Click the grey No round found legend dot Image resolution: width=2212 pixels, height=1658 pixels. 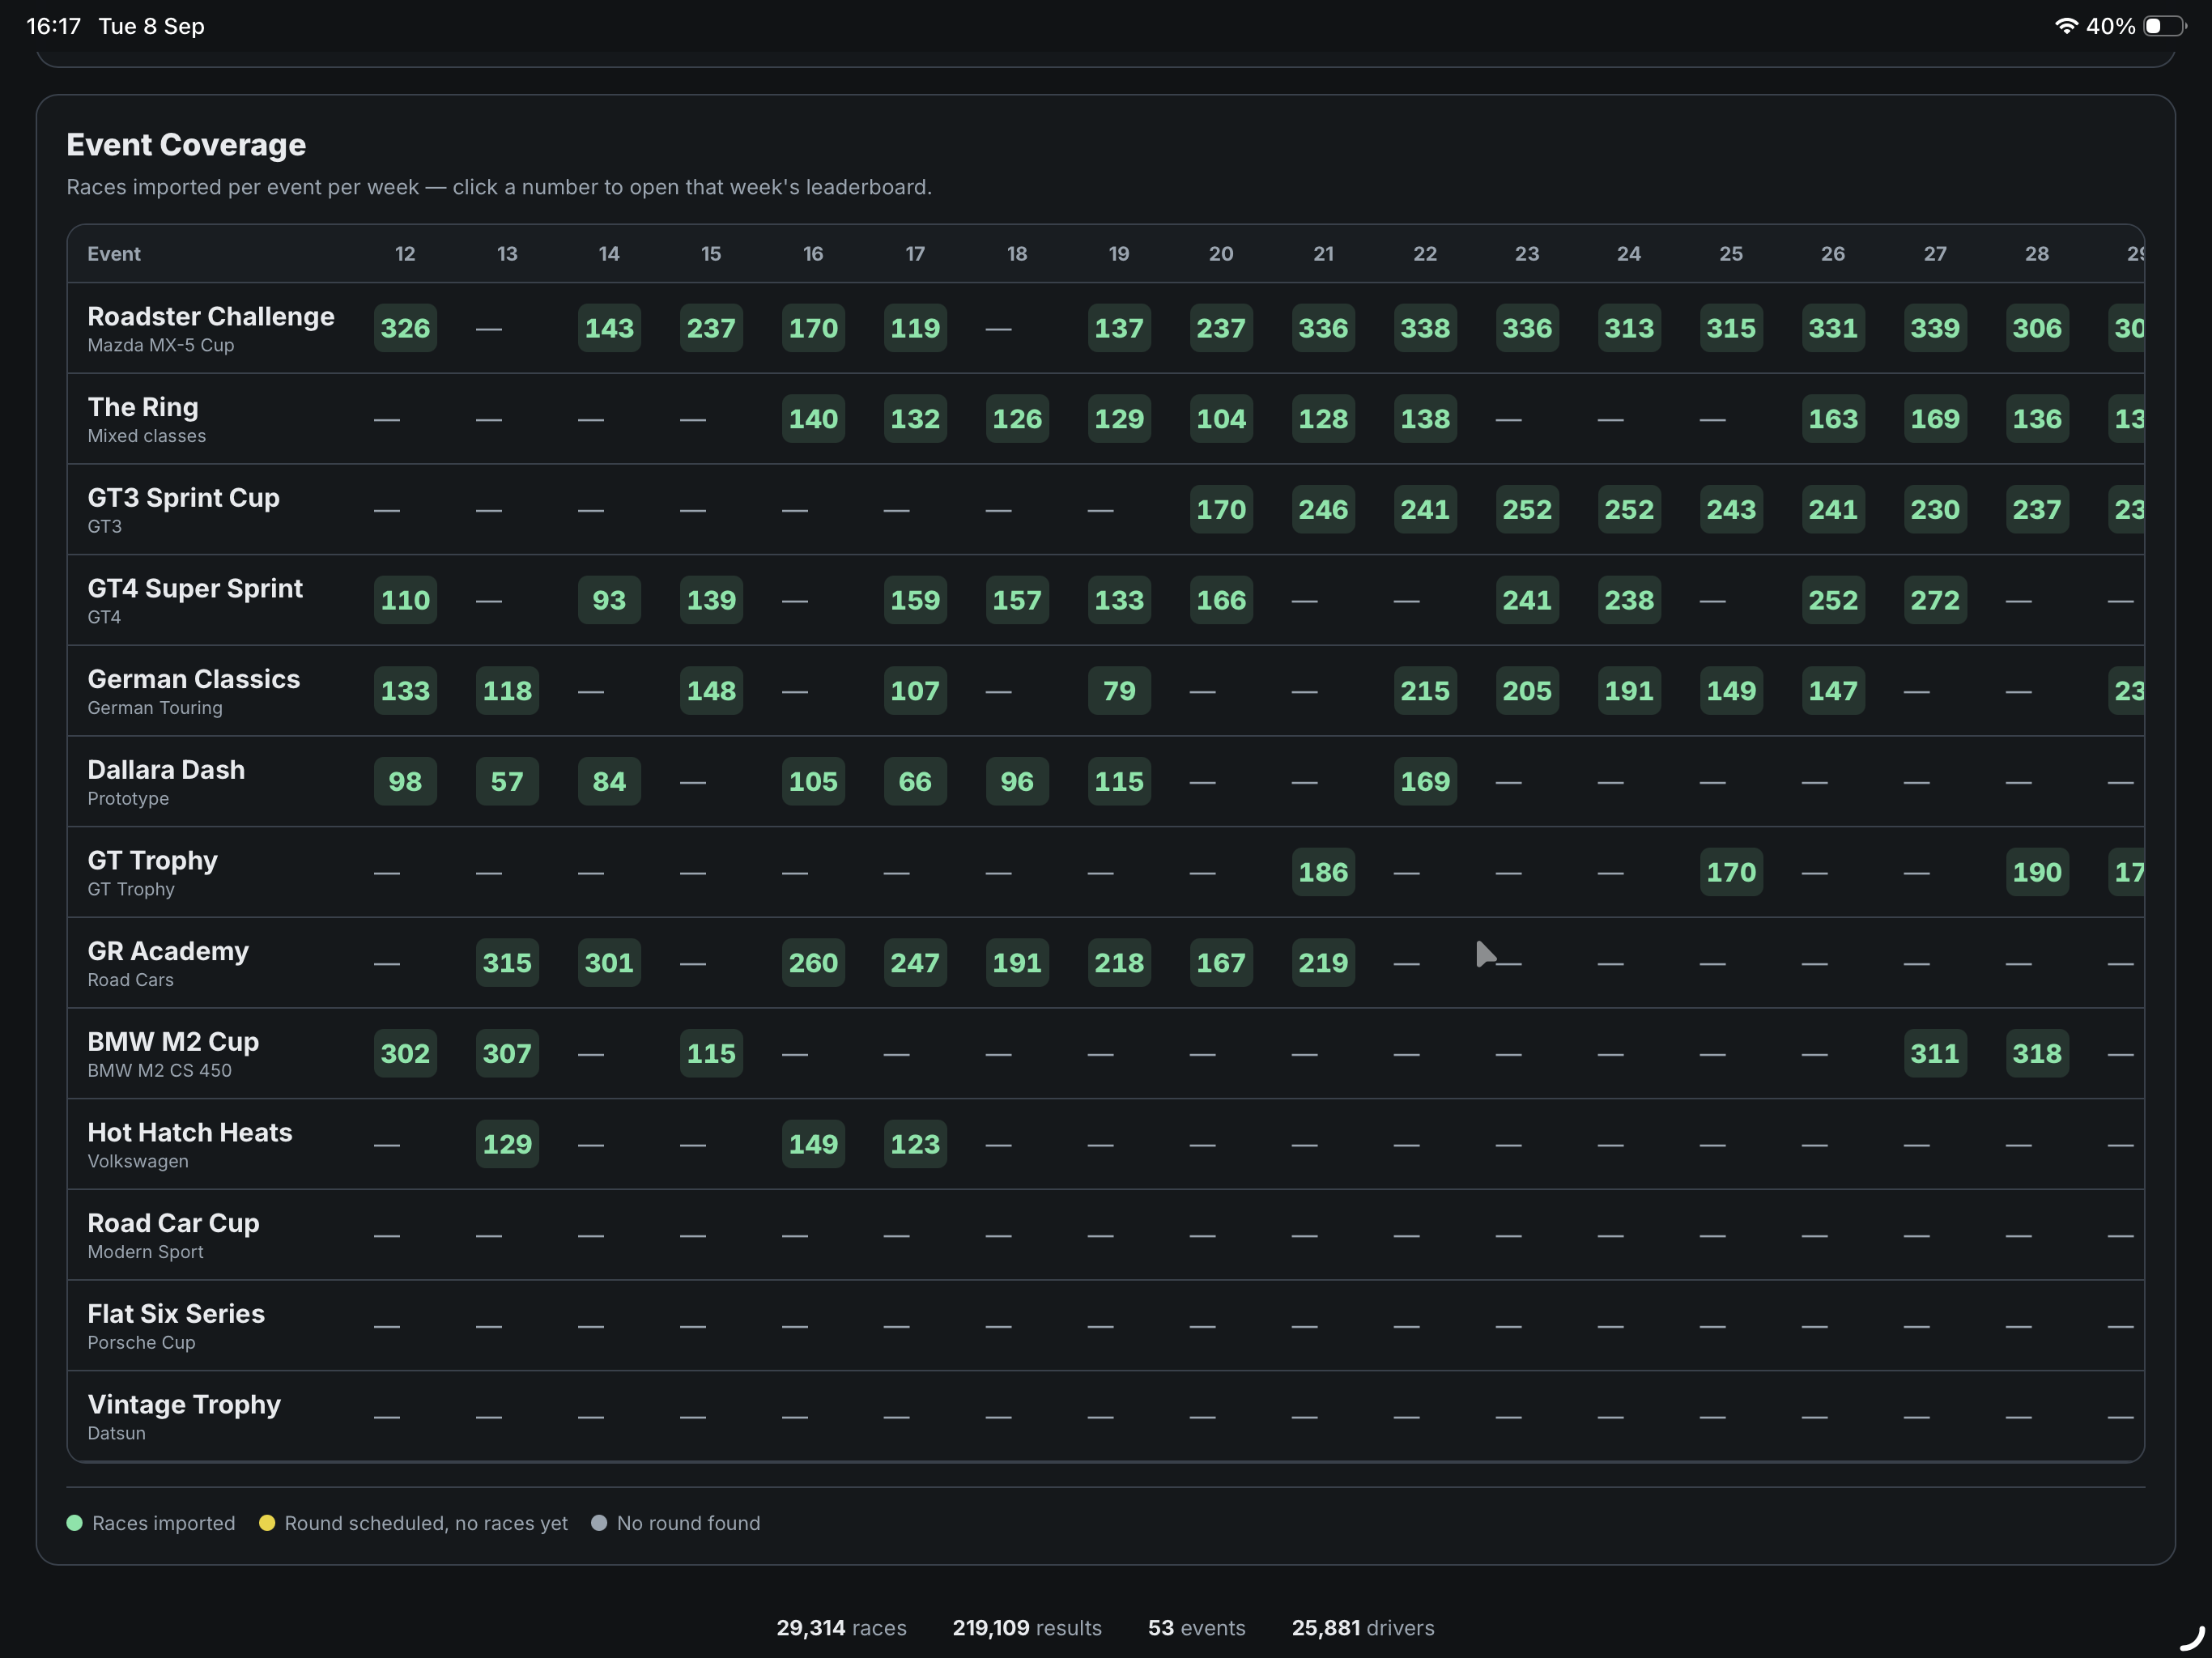point(599,1523)
